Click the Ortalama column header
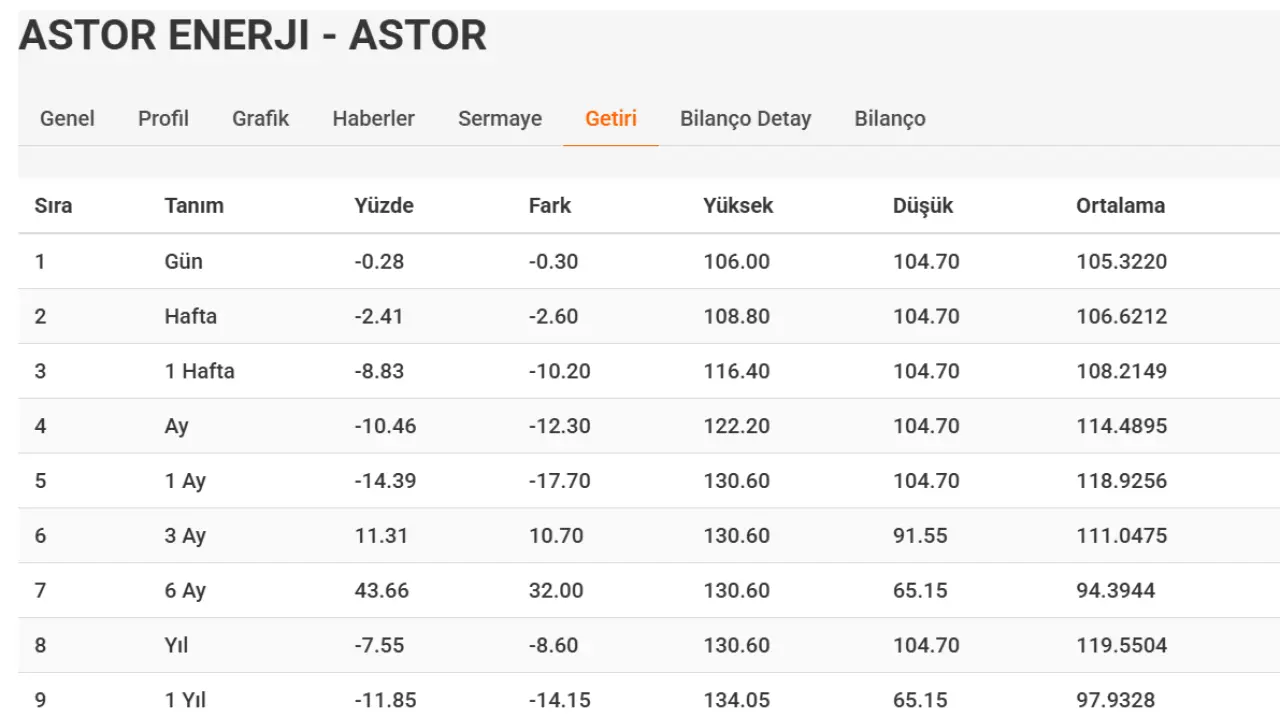This screenshot has height=717, width=1280. (x=1120, y=206)
